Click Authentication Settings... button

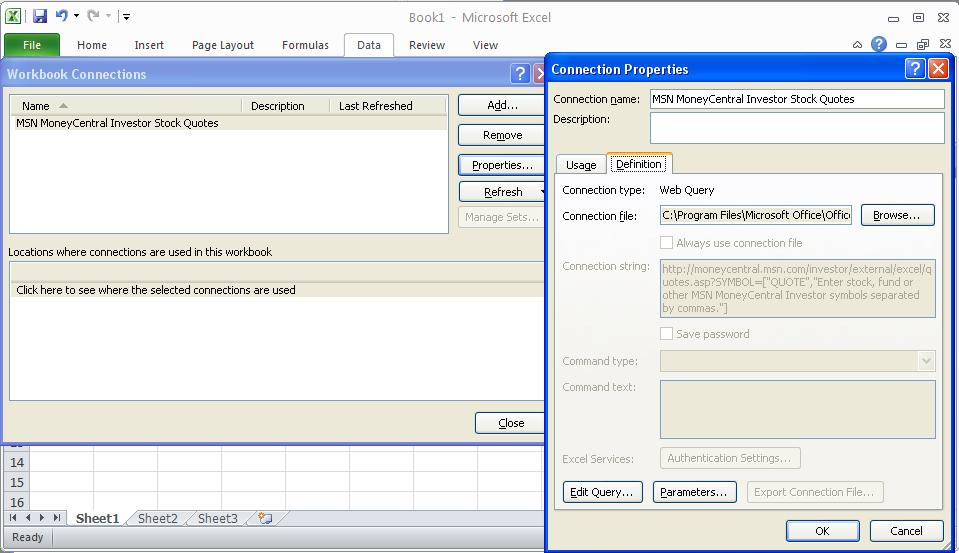coord(730,458)
